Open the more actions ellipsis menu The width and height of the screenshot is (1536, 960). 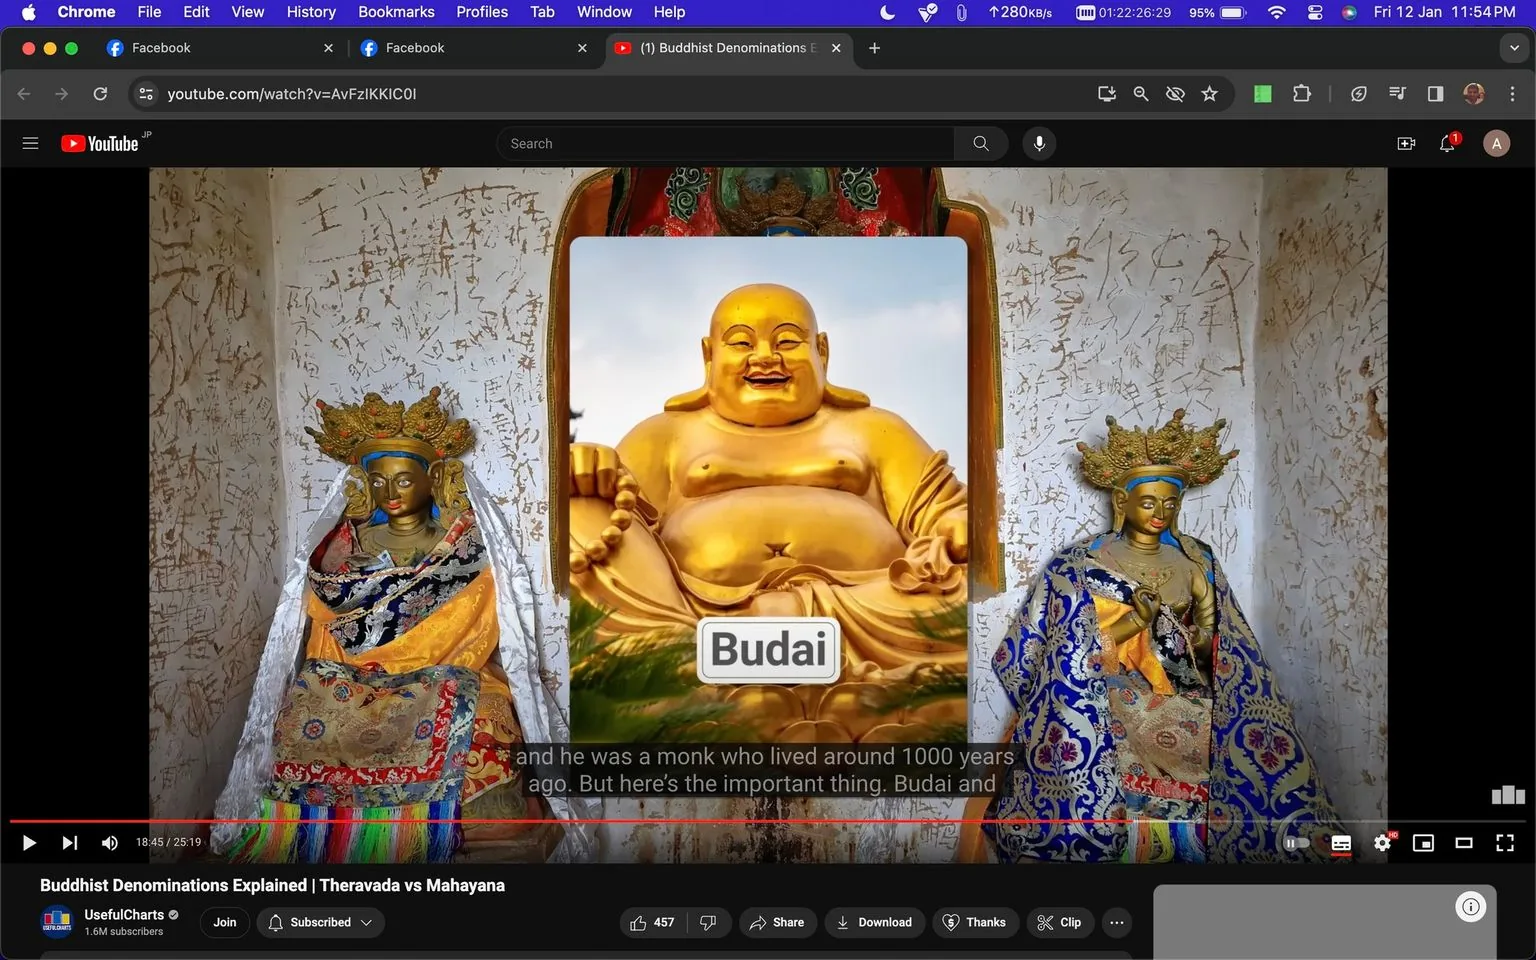[1116, 922]
